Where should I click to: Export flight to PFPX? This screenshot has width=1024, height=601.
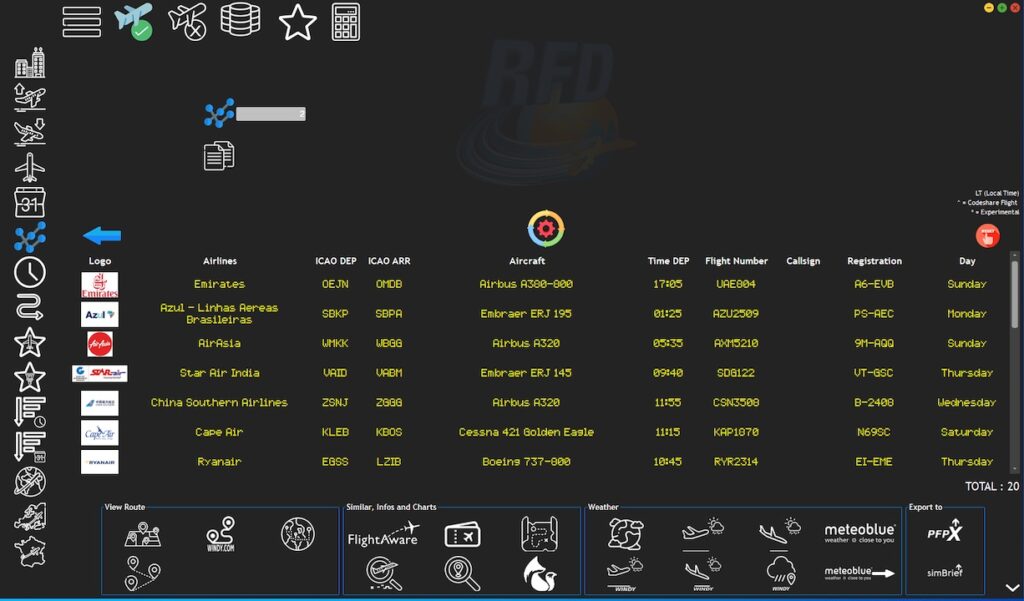click(944, 530)
